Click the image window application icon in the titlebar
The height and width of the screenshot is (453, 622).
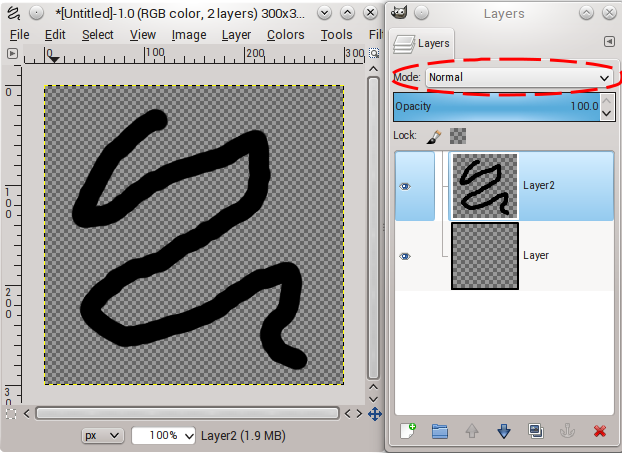[x=14, y=13]
